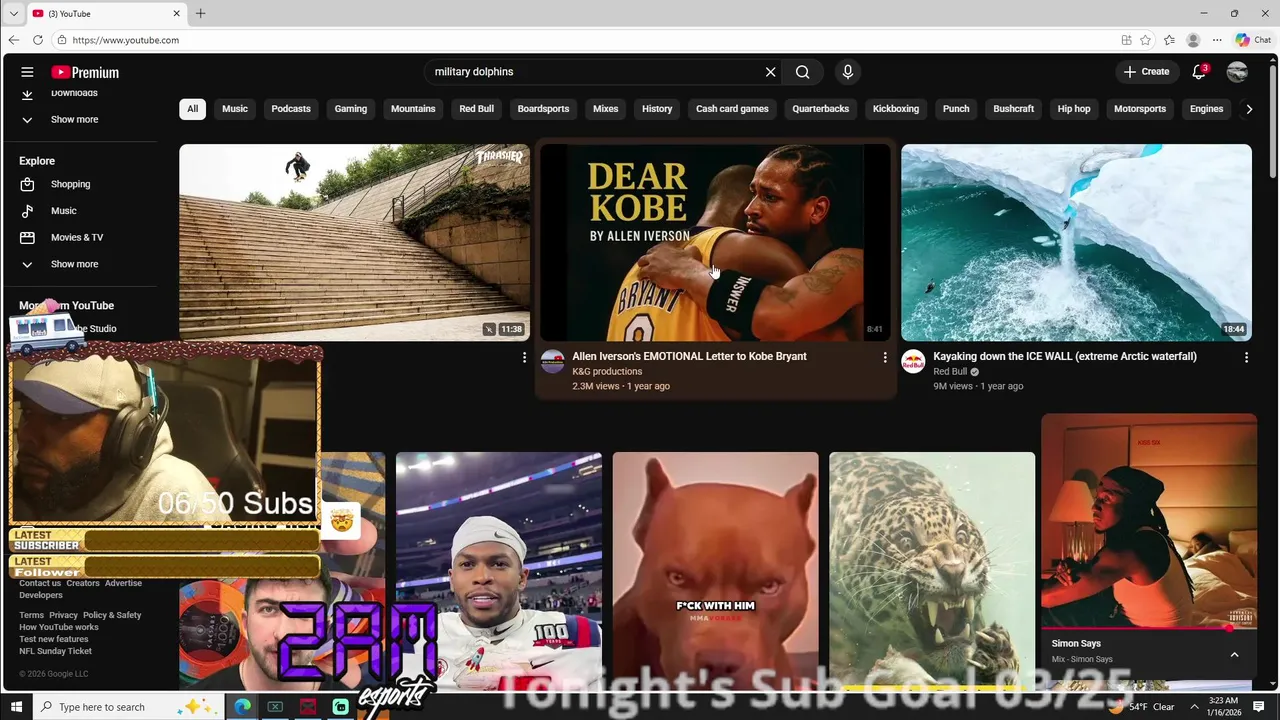Open Copilot Chat in the Edge toolbar

pos(1253,40)
